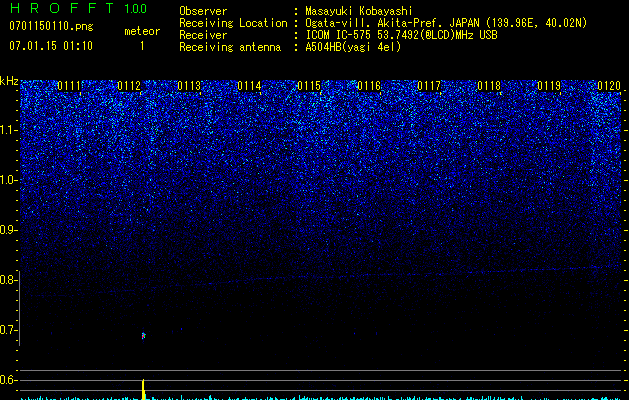
Task: Click the 0.8 kHz axis label
Action: [7, 280]
